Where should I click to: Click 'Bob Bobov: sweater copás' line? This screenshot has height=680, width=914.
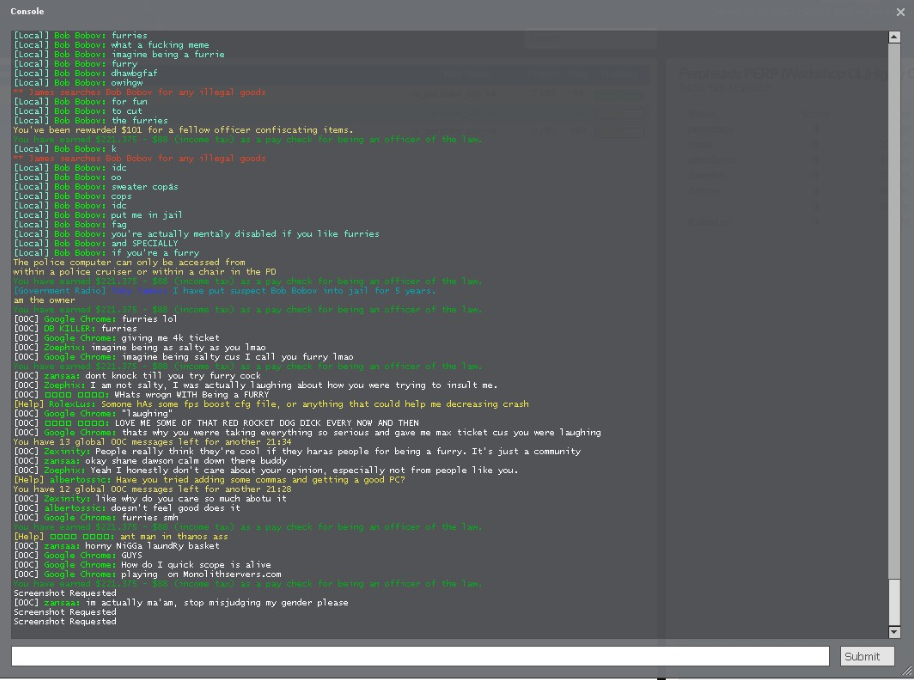pyautogui.click(x=96, y=186)
